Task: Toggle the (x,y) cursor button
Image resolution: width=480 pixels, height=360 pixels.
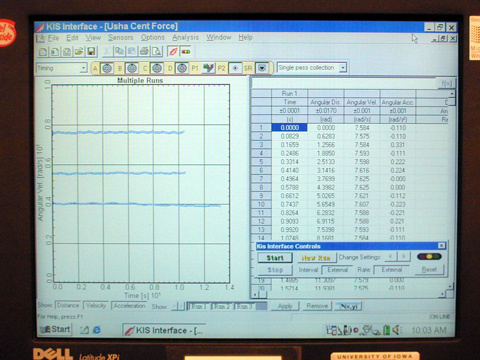Action: 348,306
